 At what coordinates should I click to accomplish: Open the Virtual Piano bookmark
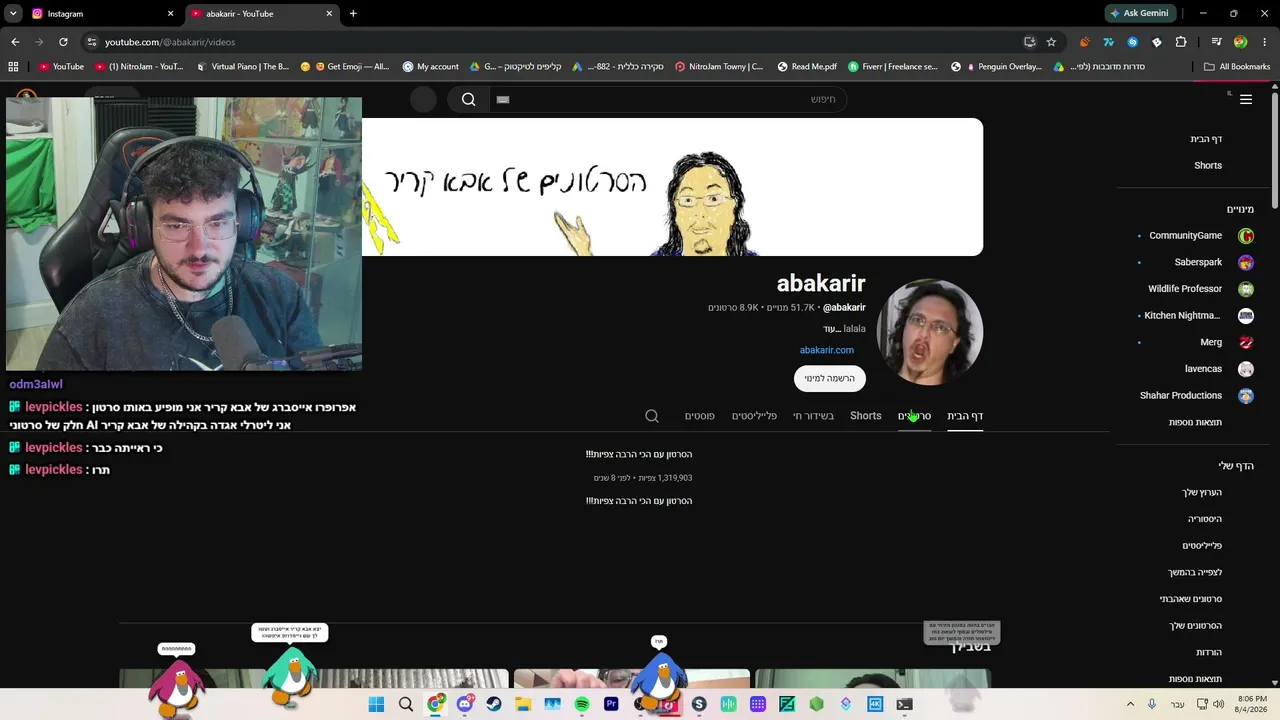[243, 67]
